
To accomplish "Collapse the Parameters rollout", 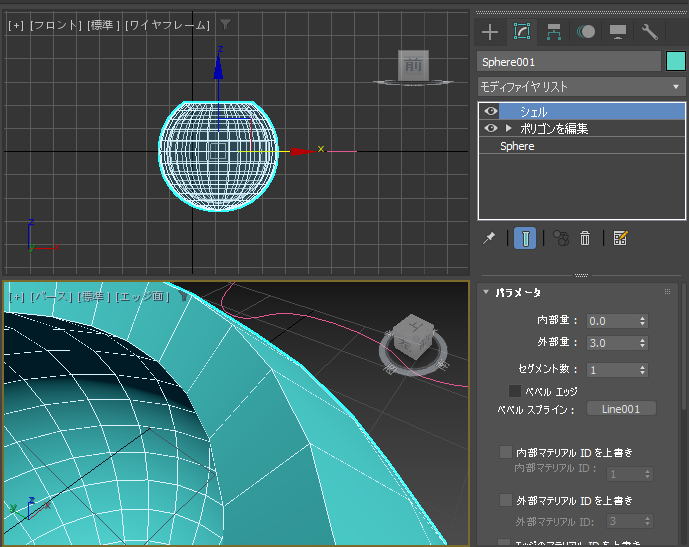I will click(486, 292).
